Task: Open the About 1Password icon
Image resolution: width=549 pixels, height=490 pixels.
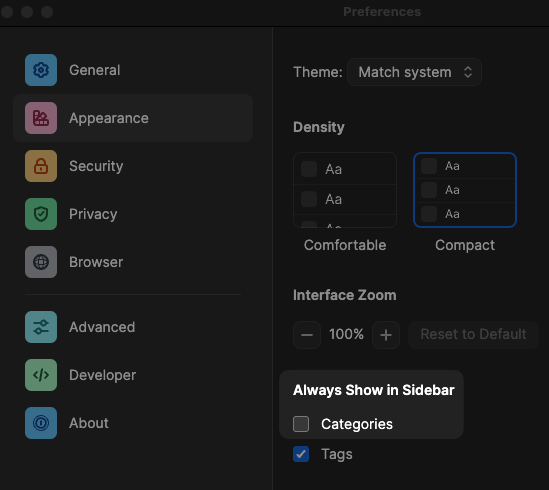Action: [x=41, y=423]
